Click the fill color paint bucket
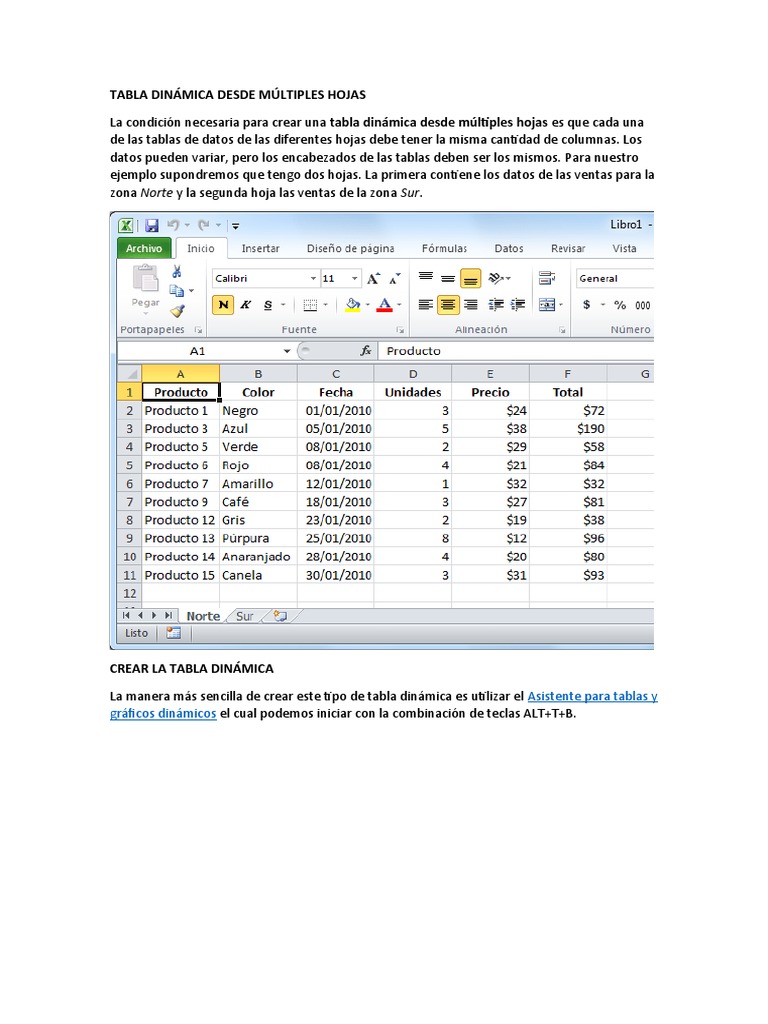This screenshot has height=1024, width=768. [x=353, y=305]
